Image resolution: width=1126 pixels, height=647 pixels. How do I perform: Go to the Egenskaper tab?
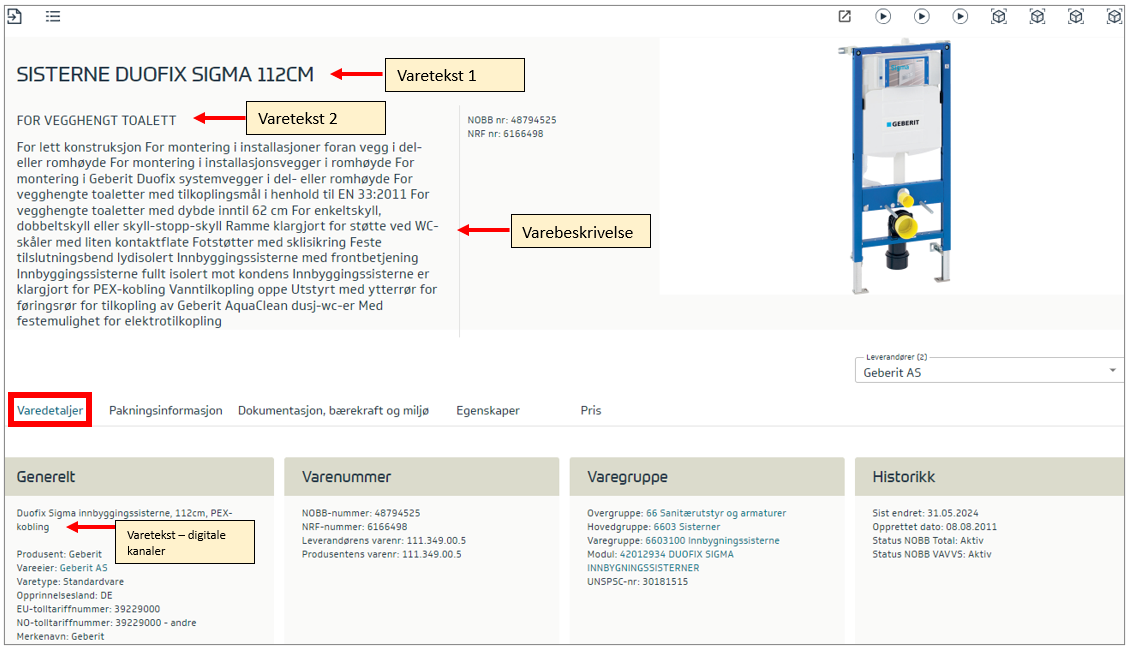tap(488, 410)
